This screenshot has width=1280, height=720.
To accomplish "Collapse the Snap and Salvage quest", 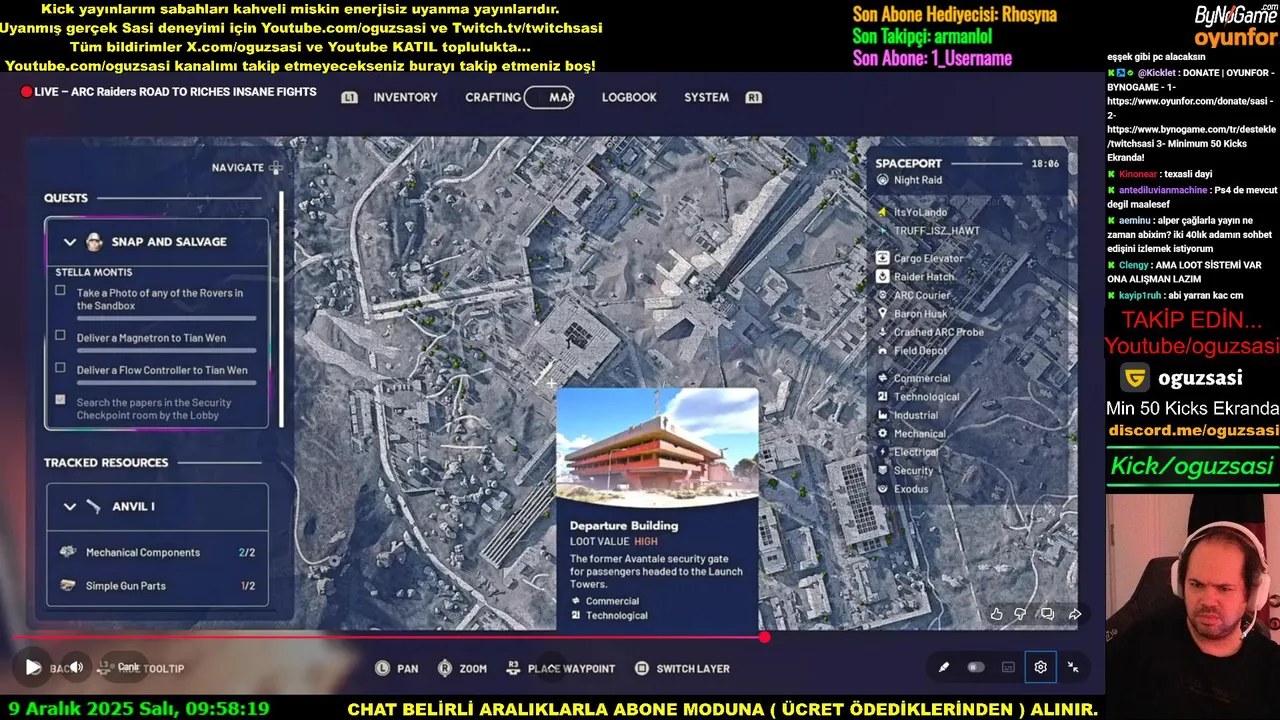I will pos(70,242).
